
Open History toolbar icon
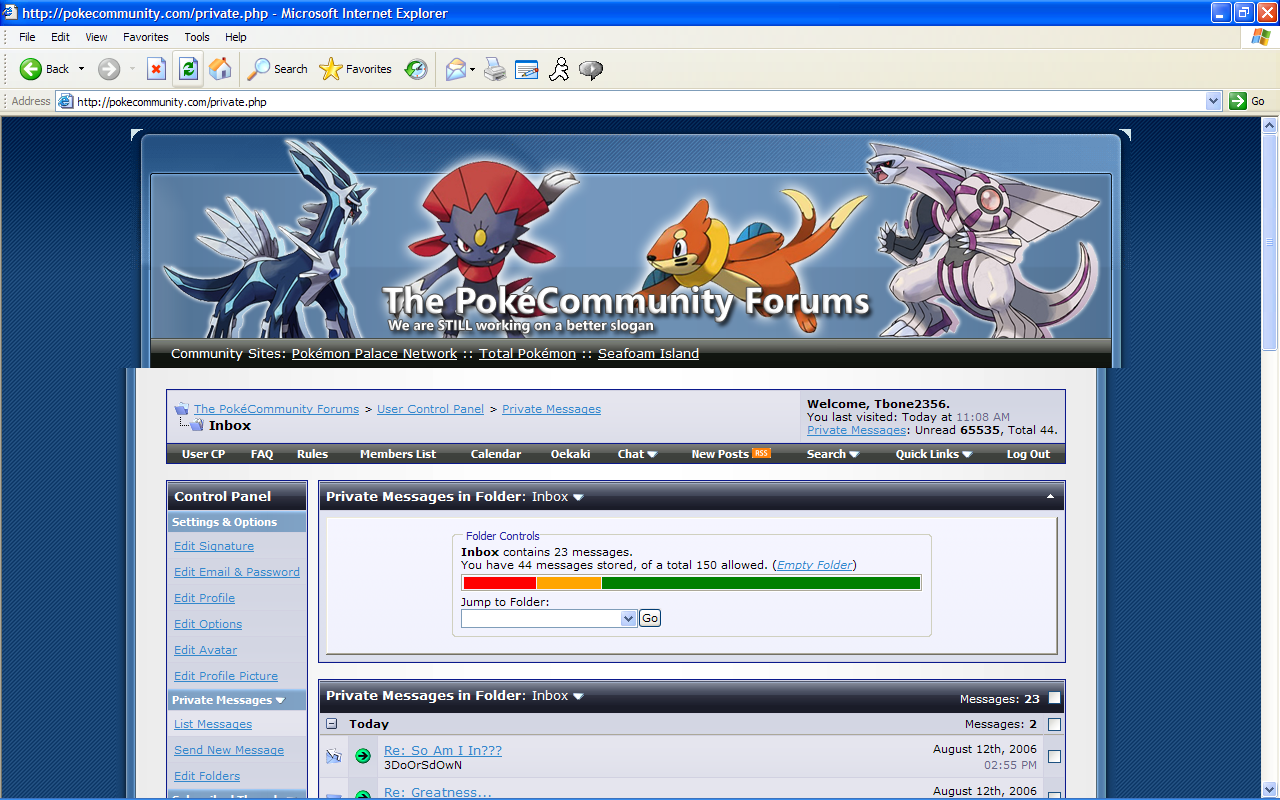416,69
